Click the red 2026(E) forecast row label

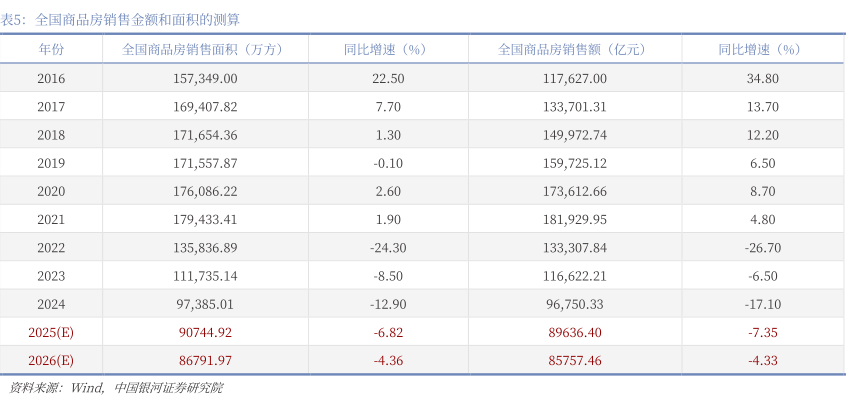51,360
